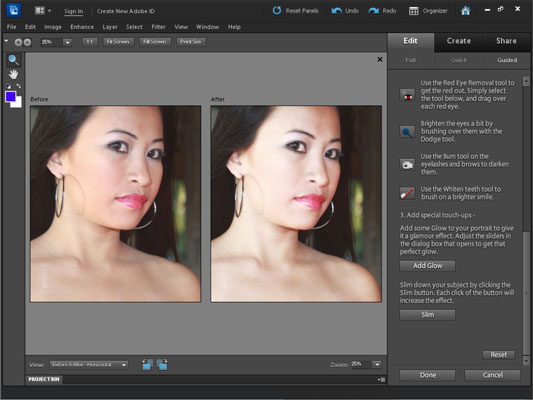Click the Reset Panels icon
The height and width of the screenshot is (400, 533).
(x=277, y=11)
